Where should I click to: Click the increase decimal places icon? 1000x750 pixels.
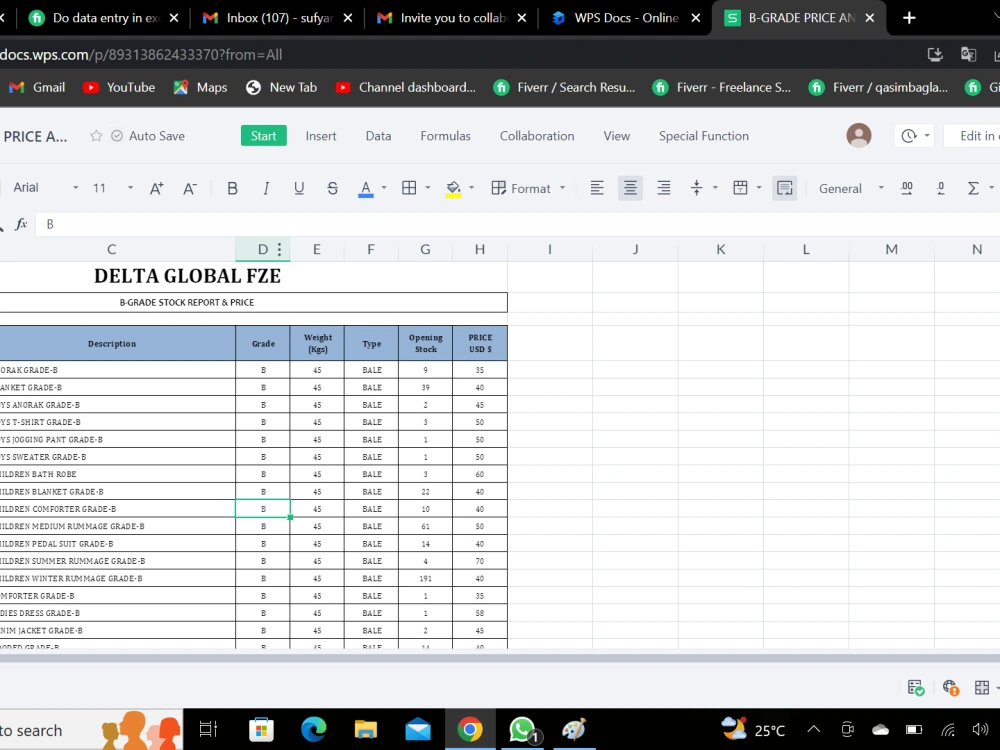(907, 188)
